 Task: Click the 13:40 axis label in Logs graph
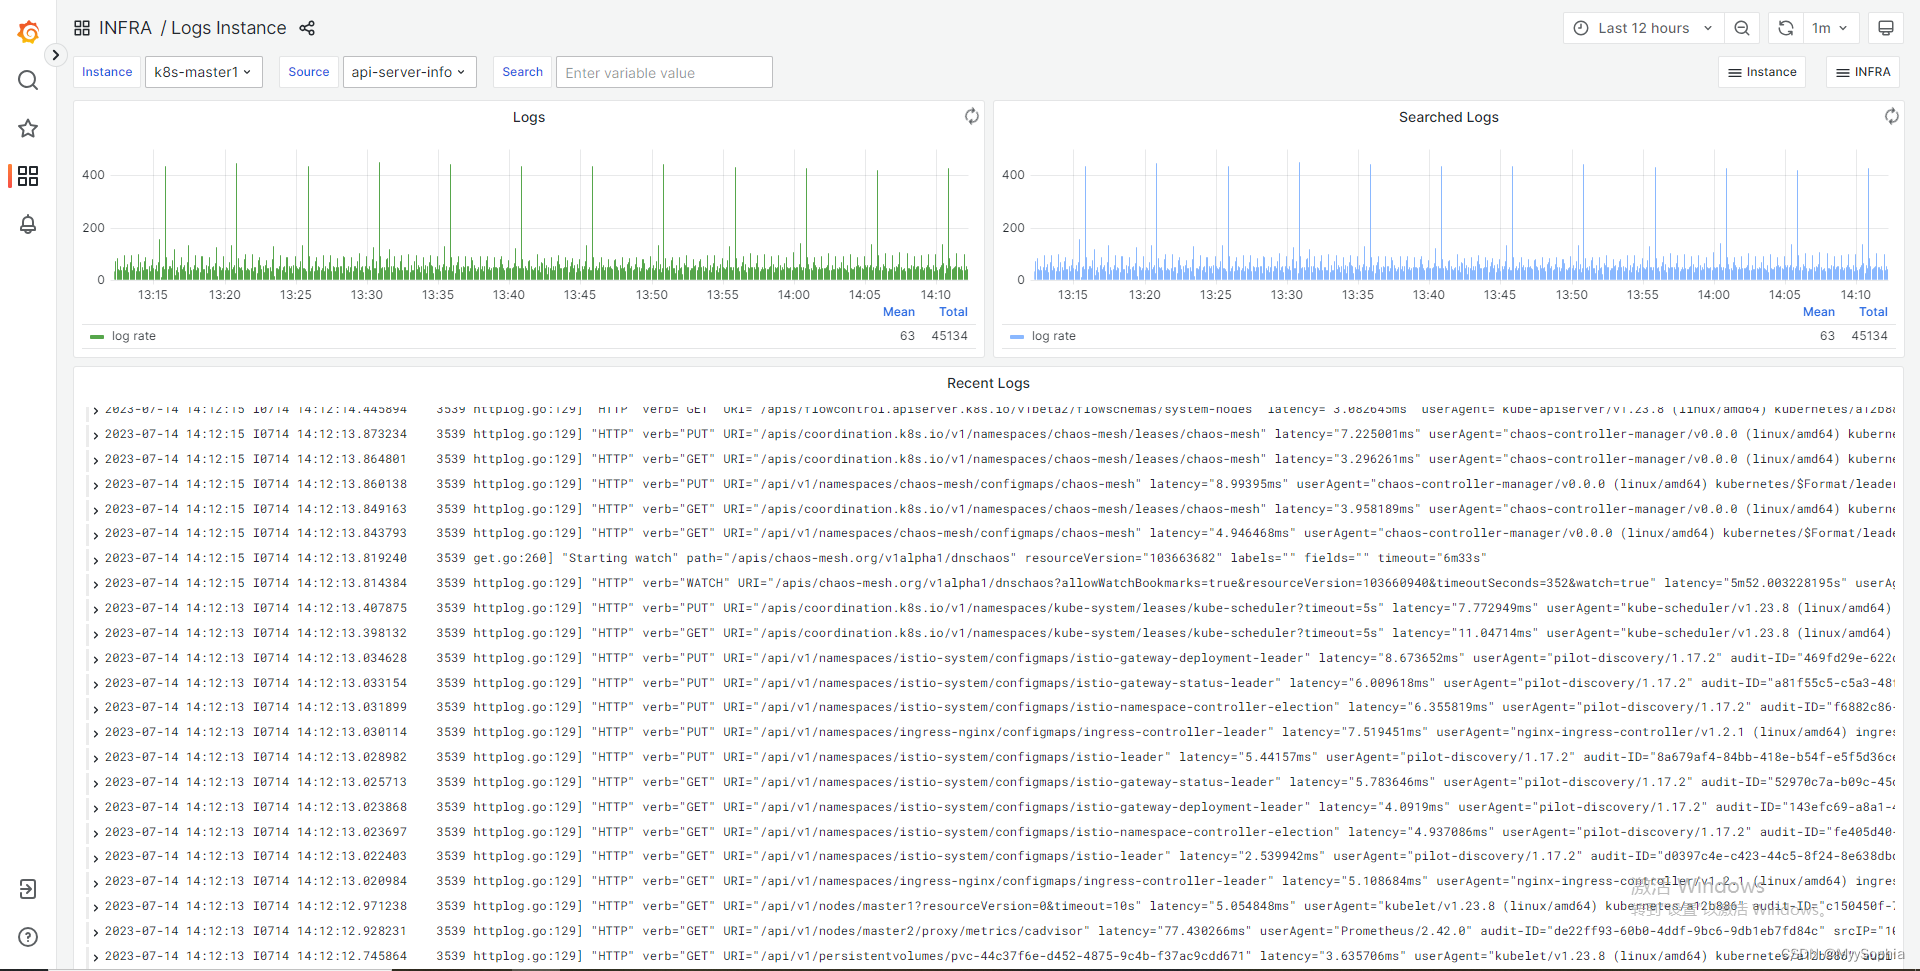[x=508, y=295]
